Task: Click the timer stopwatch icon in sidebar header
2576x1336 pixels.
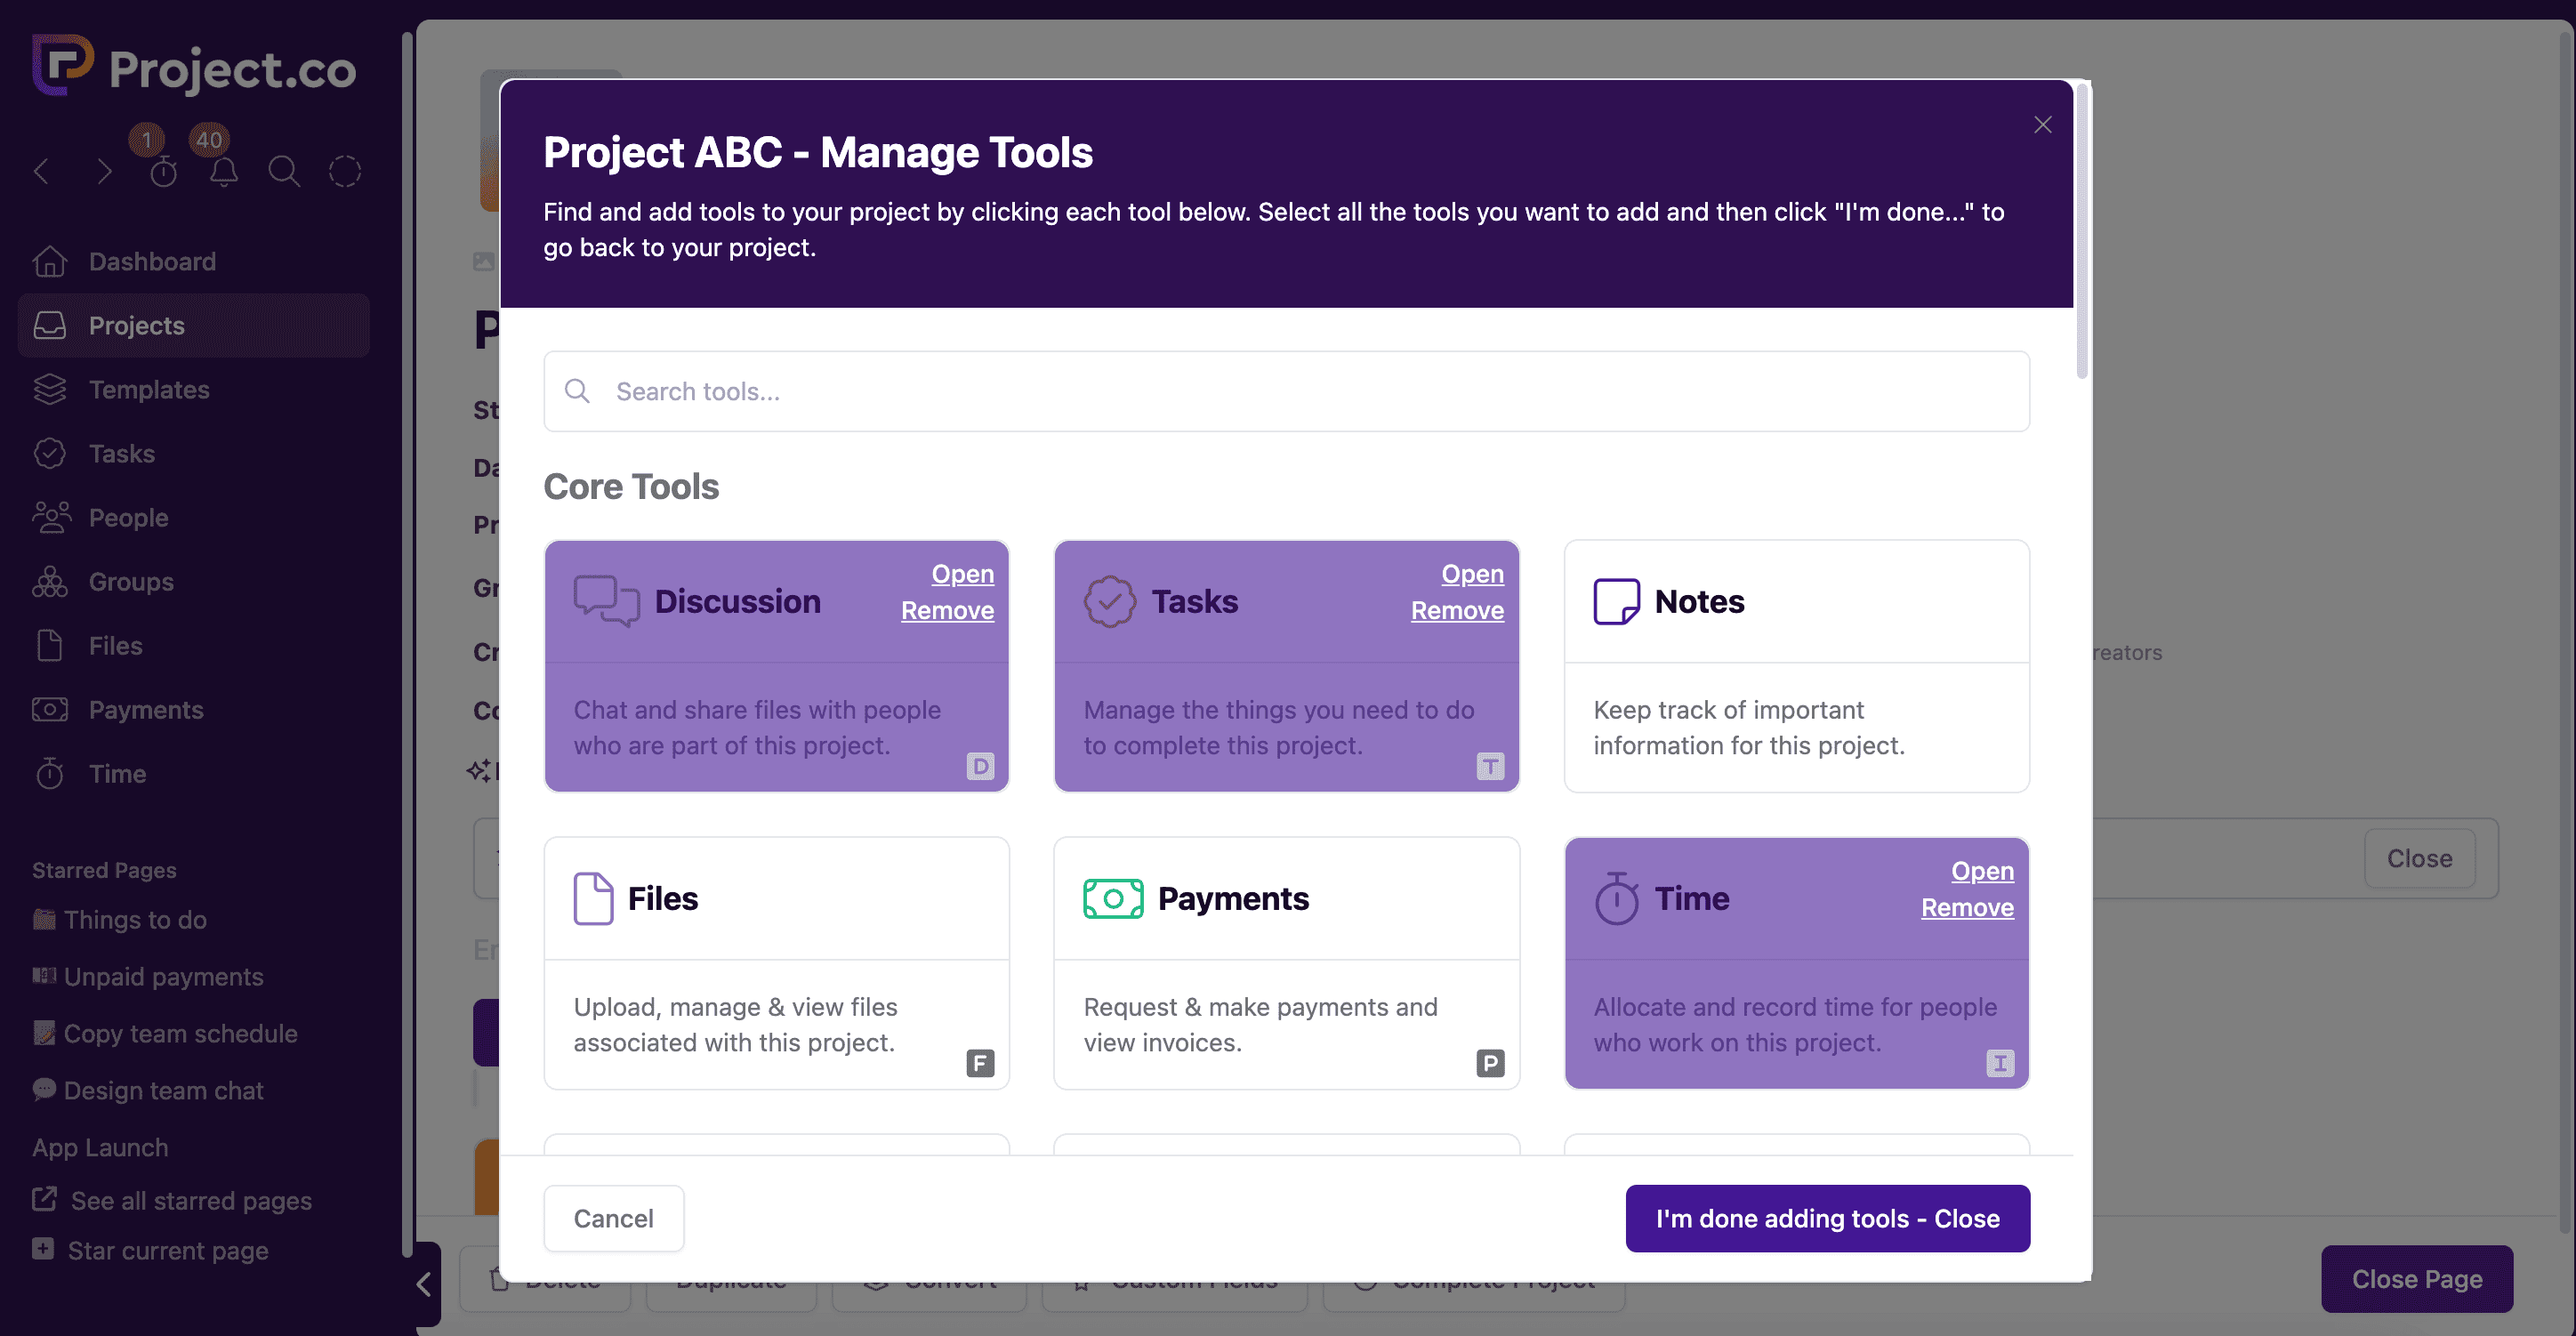Action: pyautogui.click(x=163, y=172)
